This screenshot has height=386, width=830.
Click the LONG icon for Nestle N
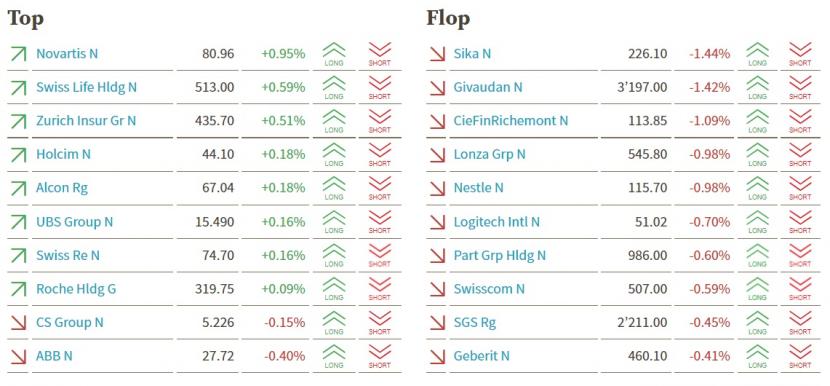click(x=757, y=188)
